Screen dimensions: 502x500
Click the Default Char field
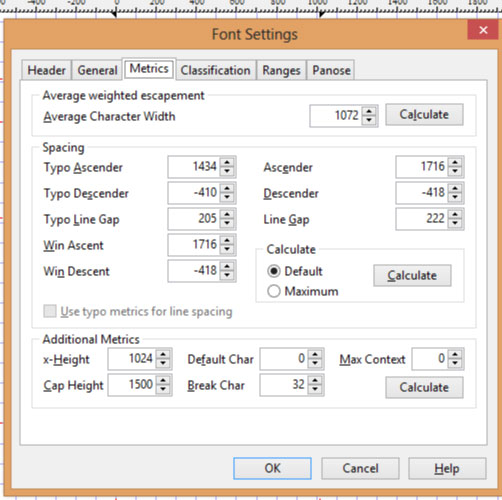[x=284, y=359]
